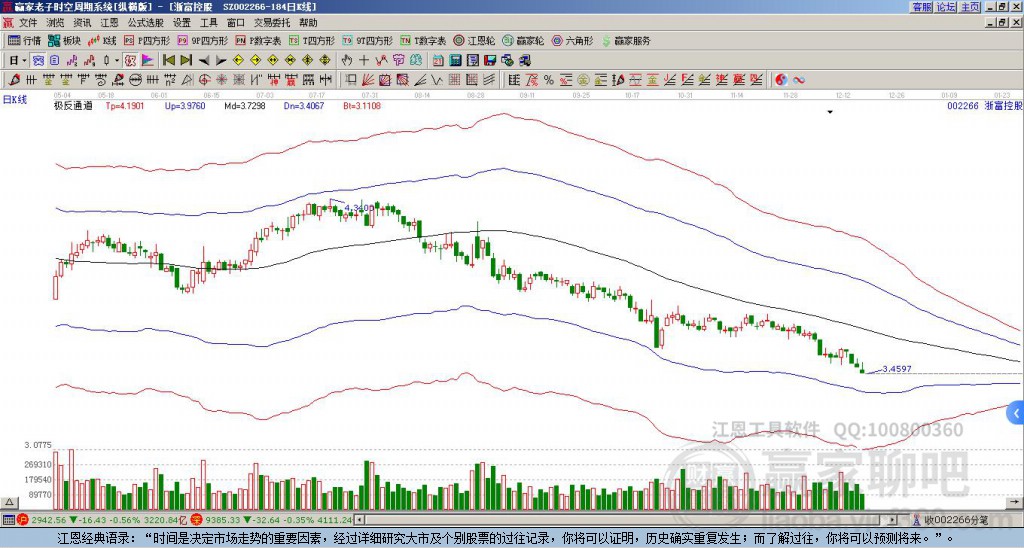1024x548 pixels.
Task: Open the 9T四方形 tool
Action: (368, 40)
